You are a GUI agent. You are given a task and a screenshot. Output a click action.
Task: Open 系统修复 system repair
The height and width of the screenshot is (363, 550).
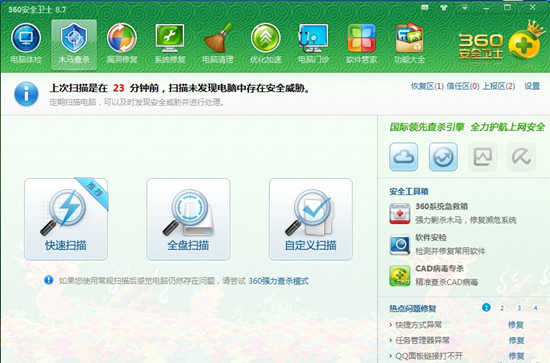[170, 44]
